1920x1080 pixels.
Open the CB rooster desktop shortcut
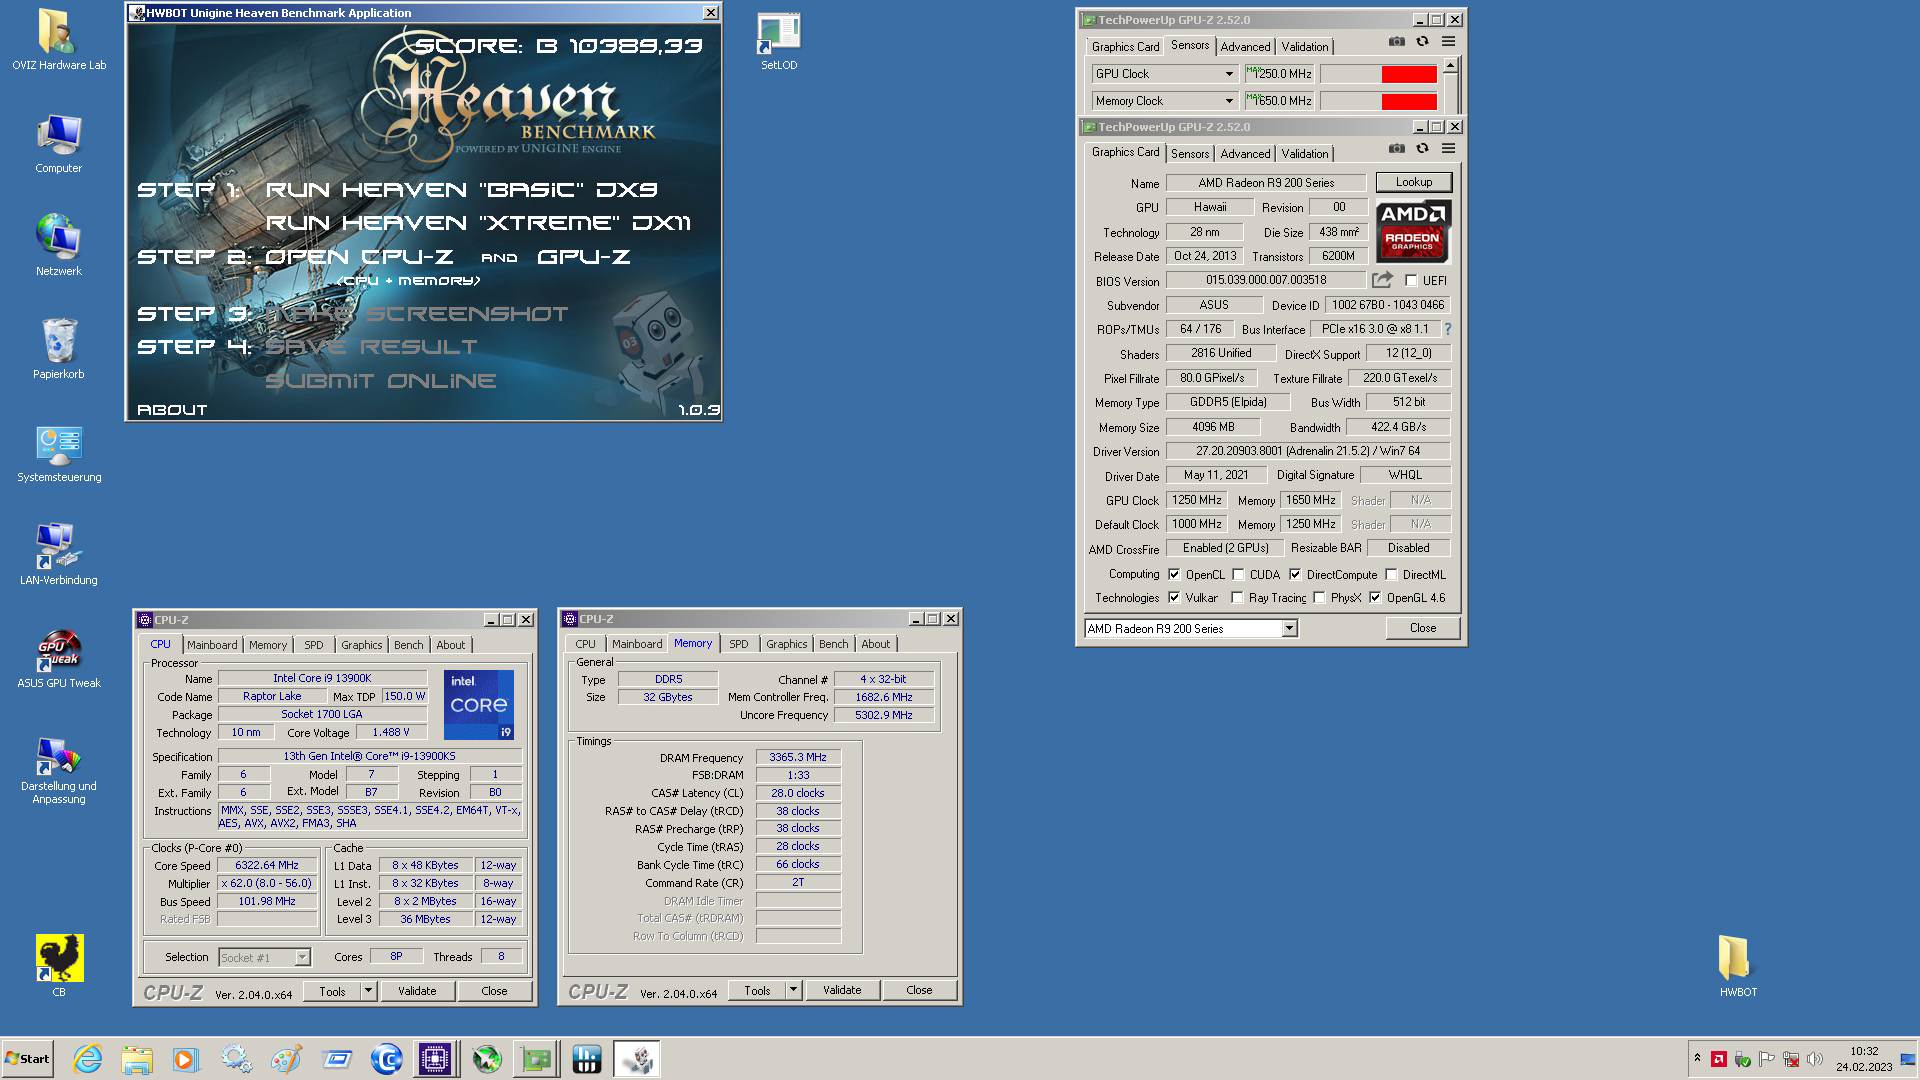tap(59, 966)
